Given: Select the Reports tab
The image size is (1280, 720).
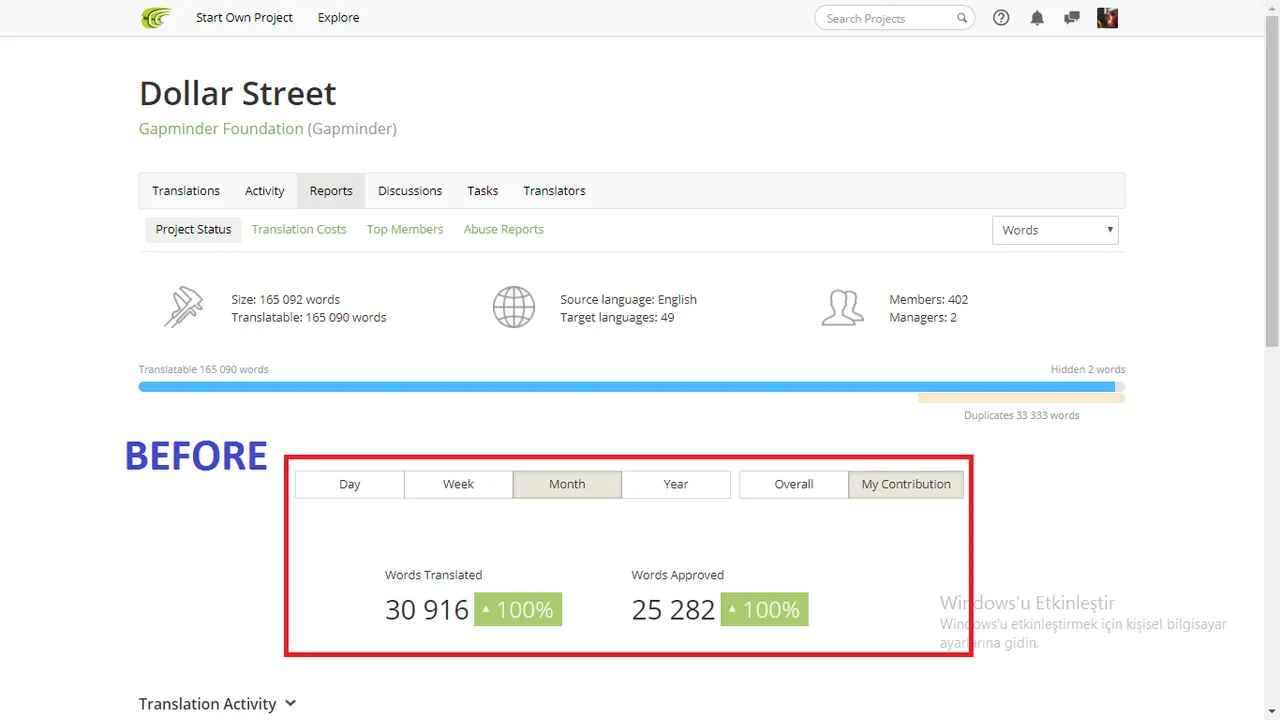Looking at the screenshot, I should [x=331, y=191].
